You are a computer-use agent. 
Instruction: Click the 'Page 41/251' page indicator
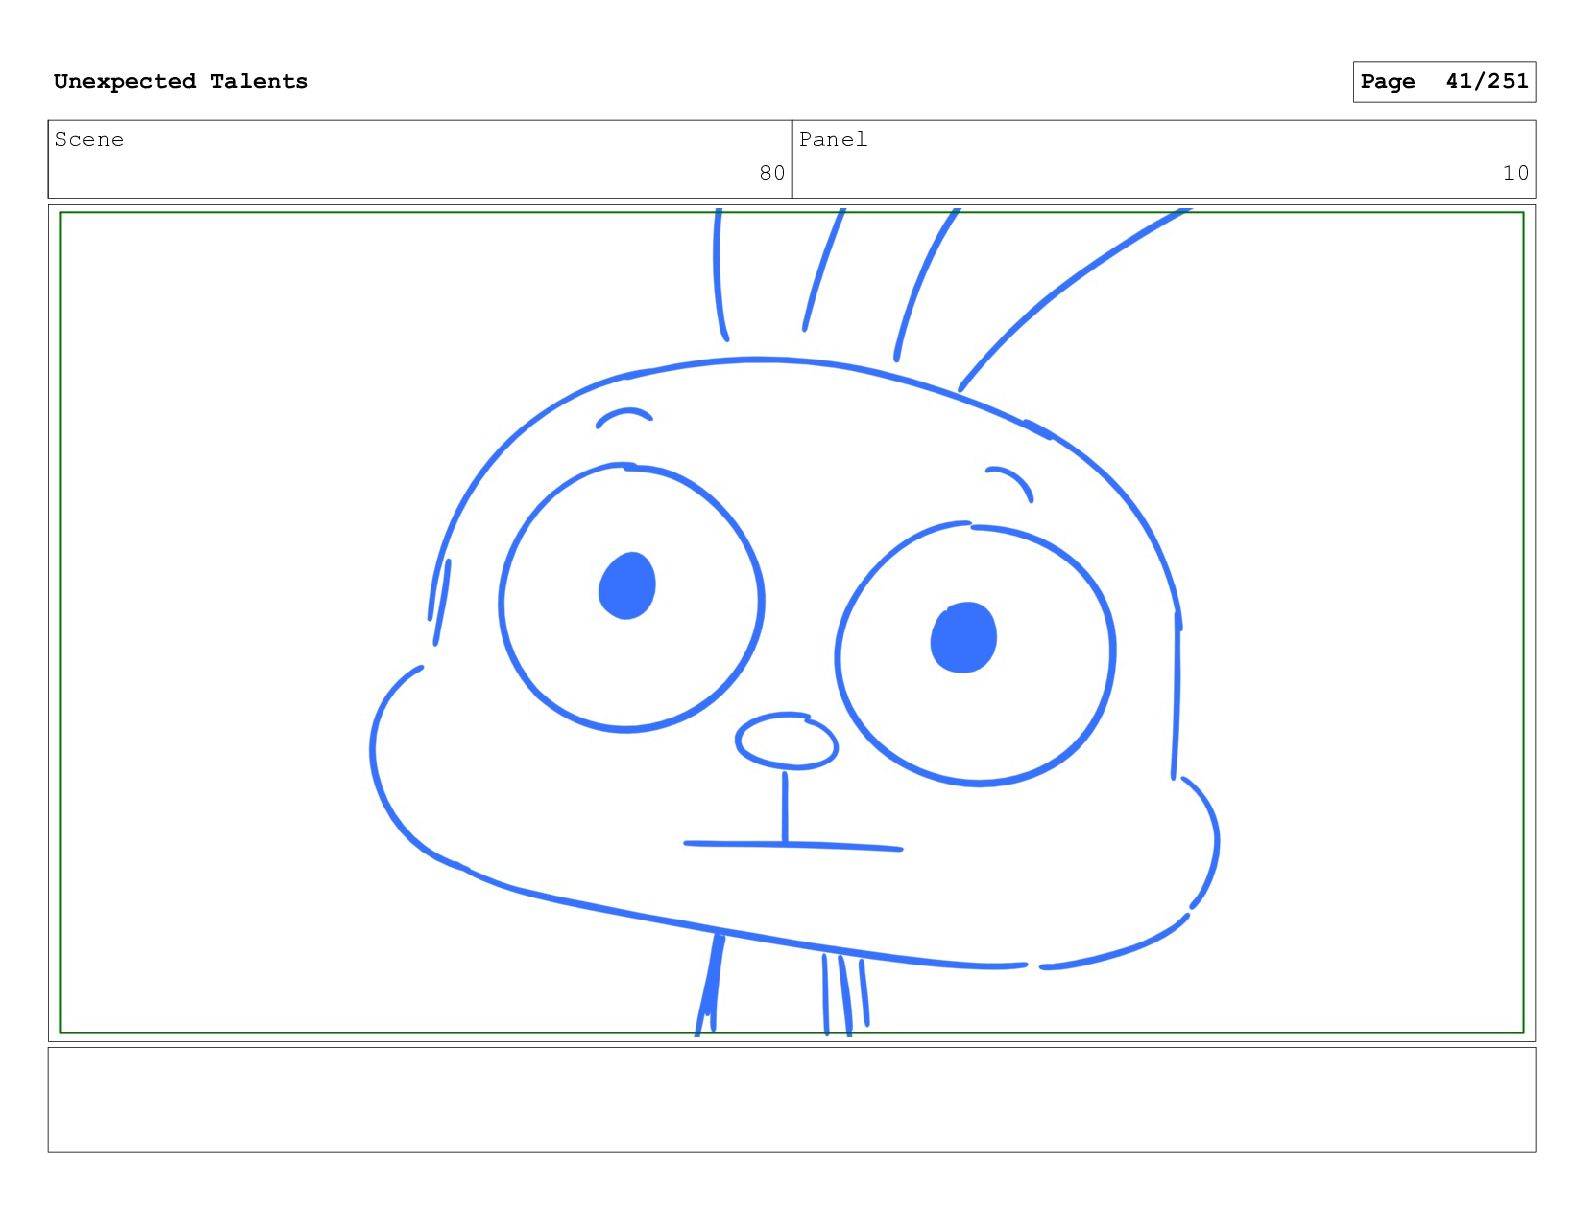coord(1444,81)
